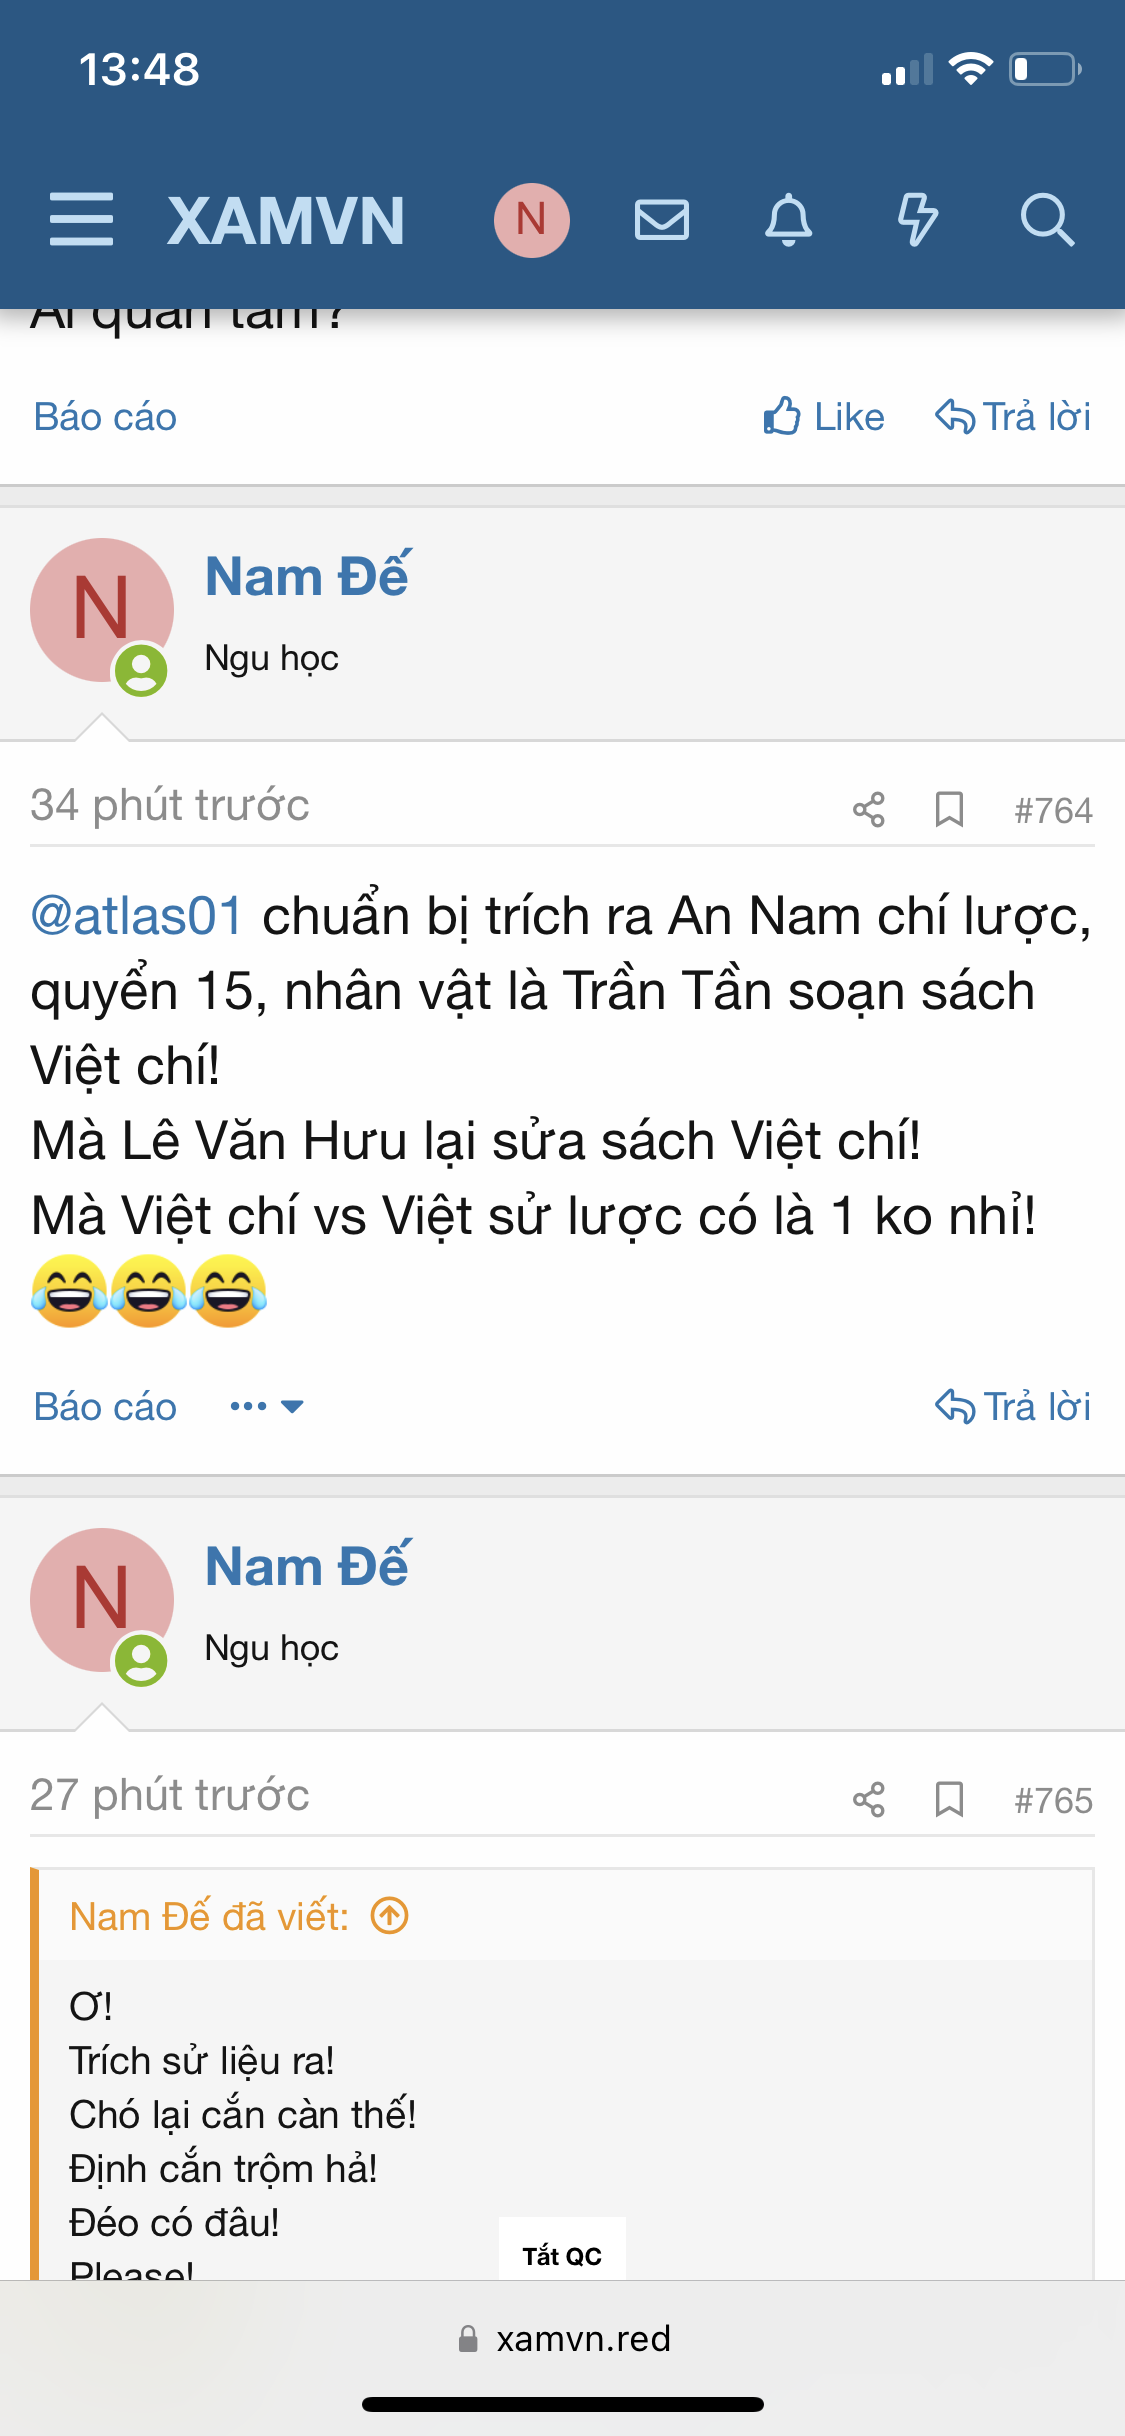The width and height of the screenshot is (1125, 2436).
Task: Share post #765
Action: click(x=869, y=1799)
